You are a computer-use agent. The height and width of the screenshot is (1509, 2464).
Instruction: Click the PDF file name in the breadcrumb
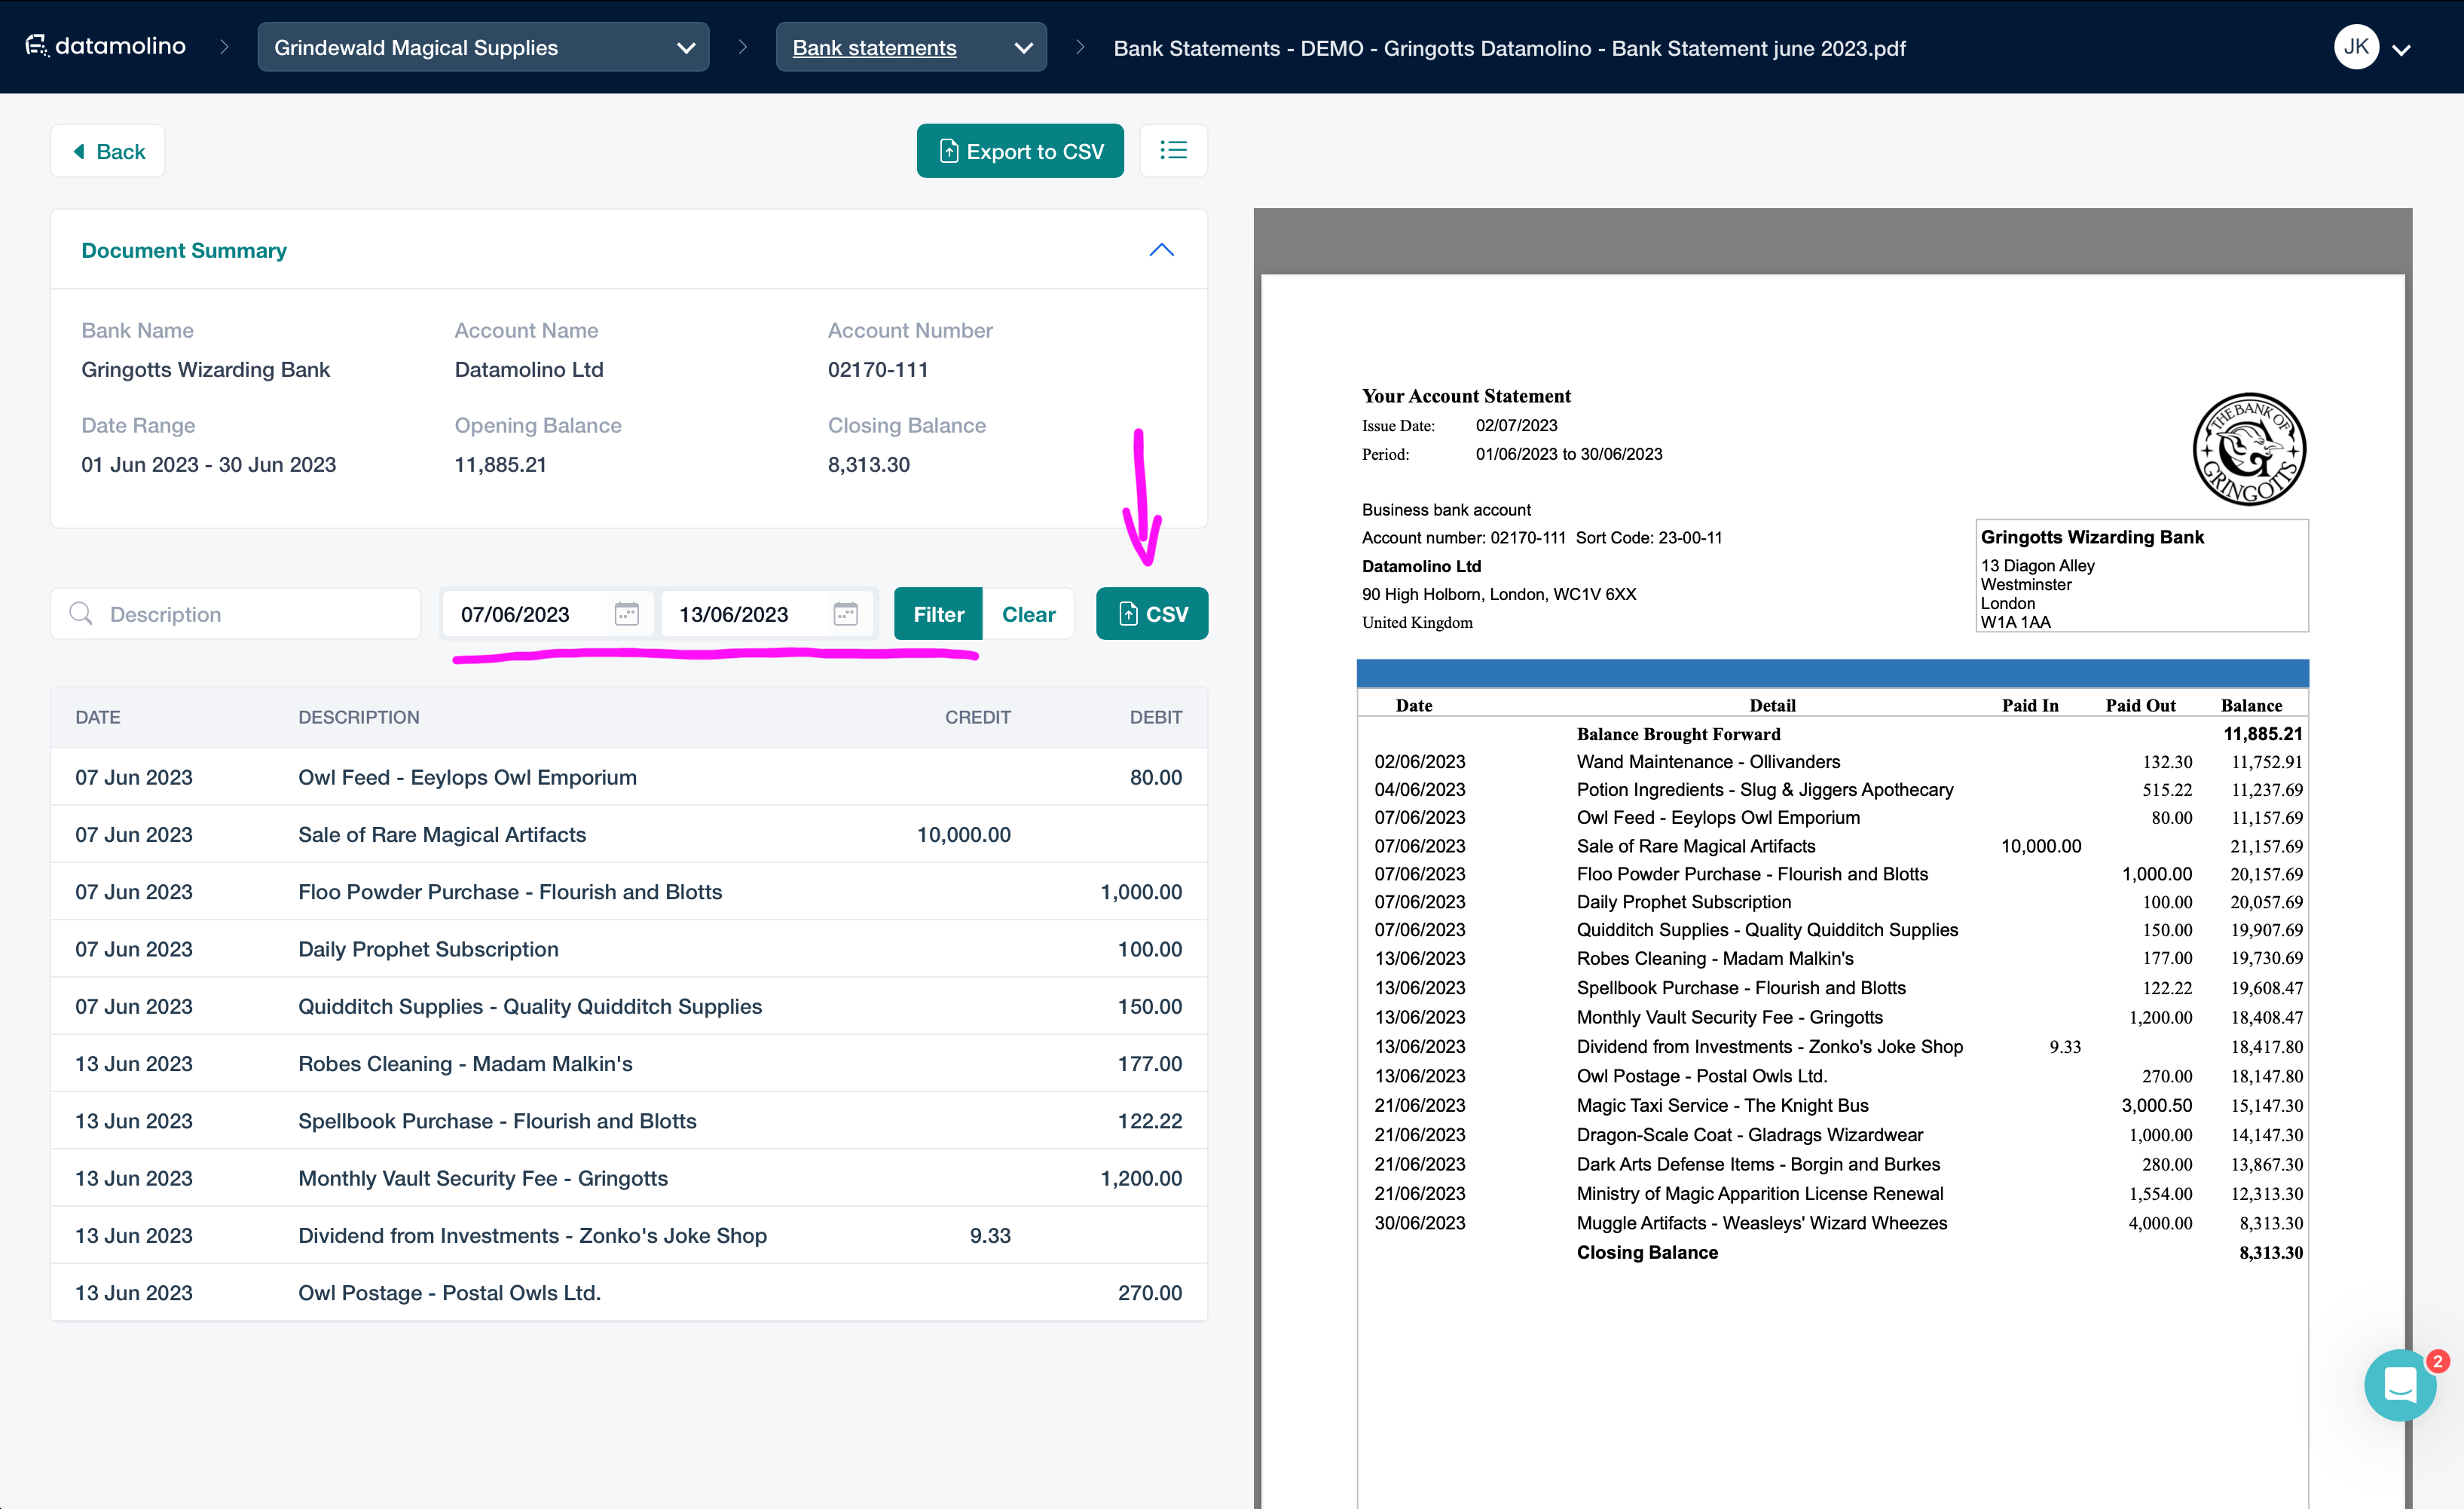click(1510, 48)
